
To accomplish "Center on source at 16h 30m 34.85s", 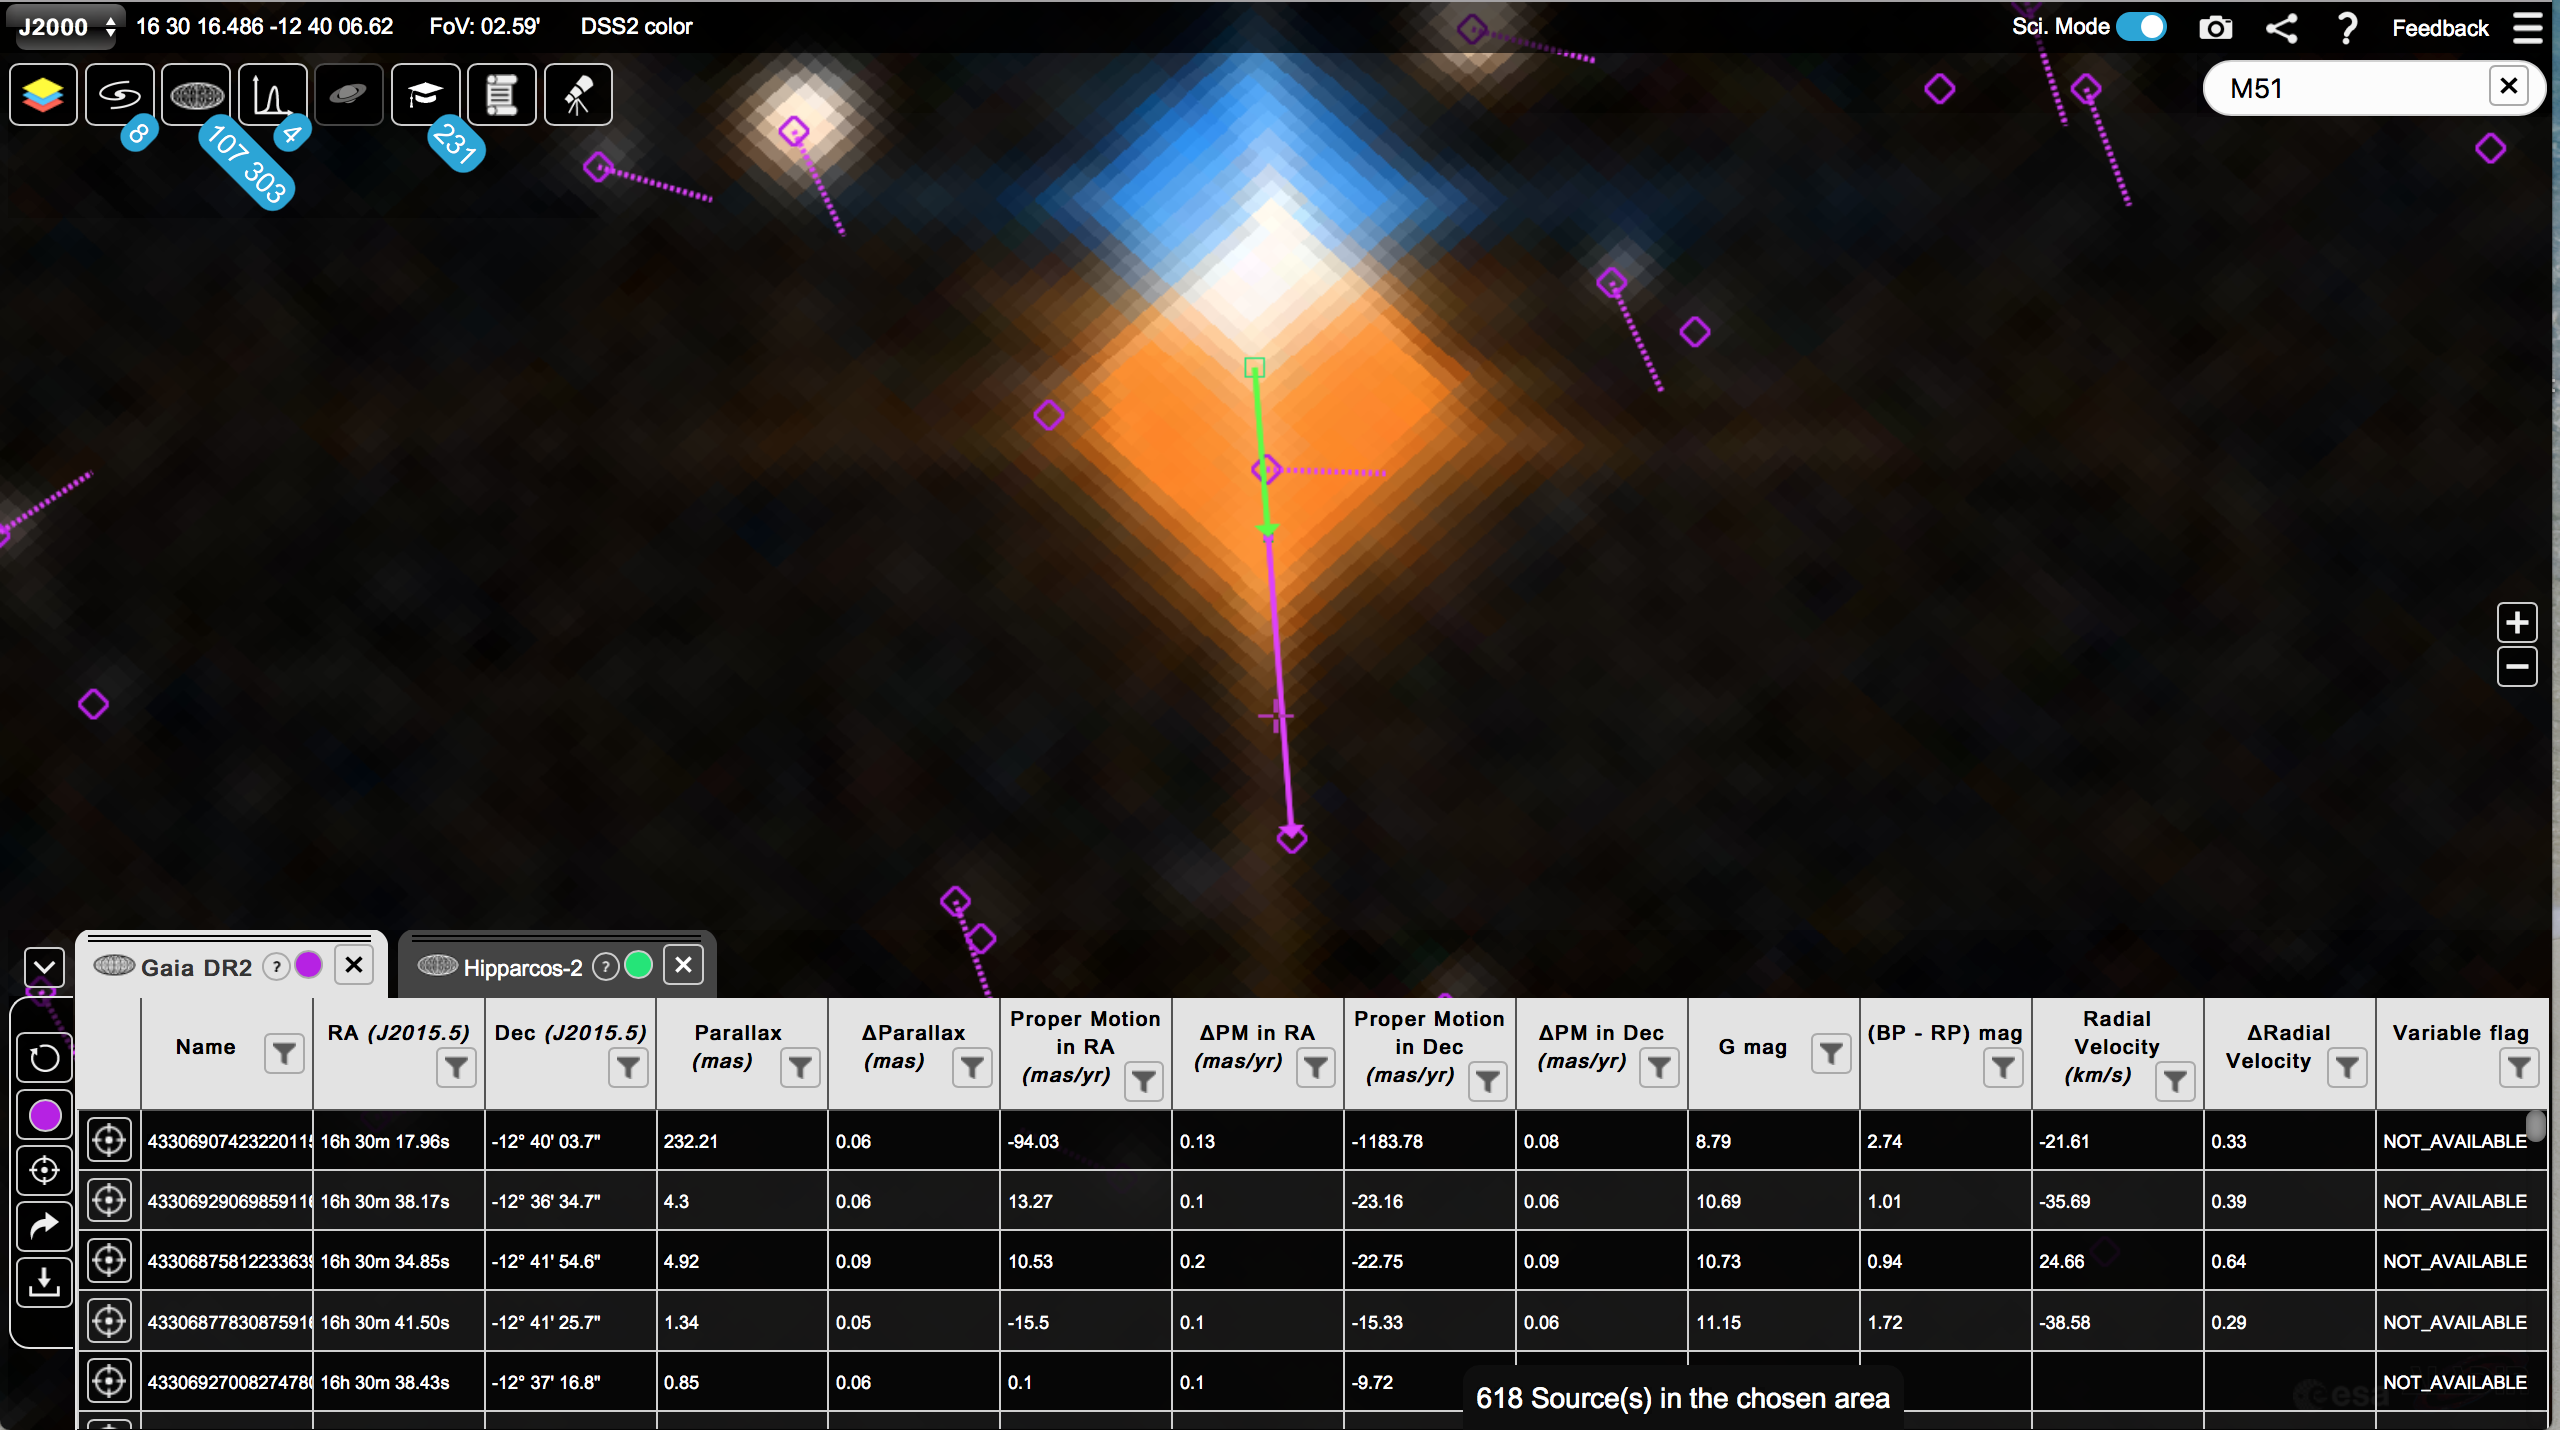I will click(109, 1261).
